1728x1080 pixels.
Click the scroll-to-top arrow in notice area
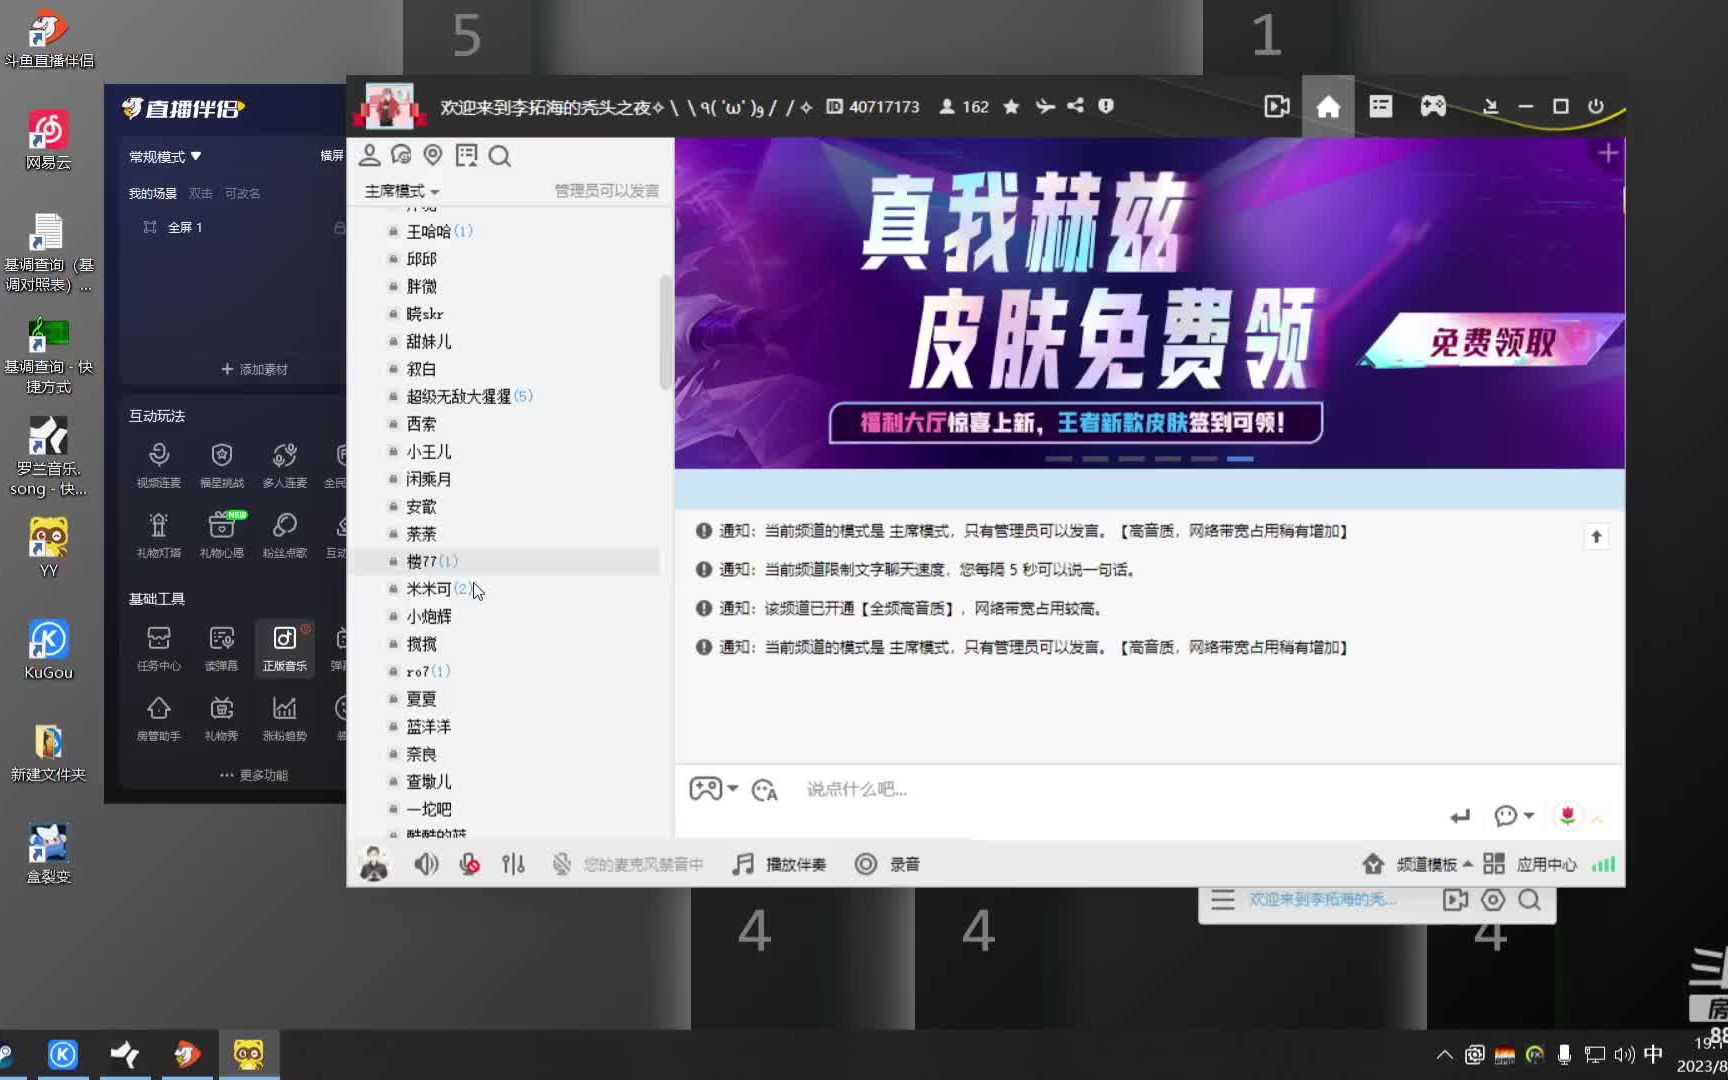[x=1596, y=537]
